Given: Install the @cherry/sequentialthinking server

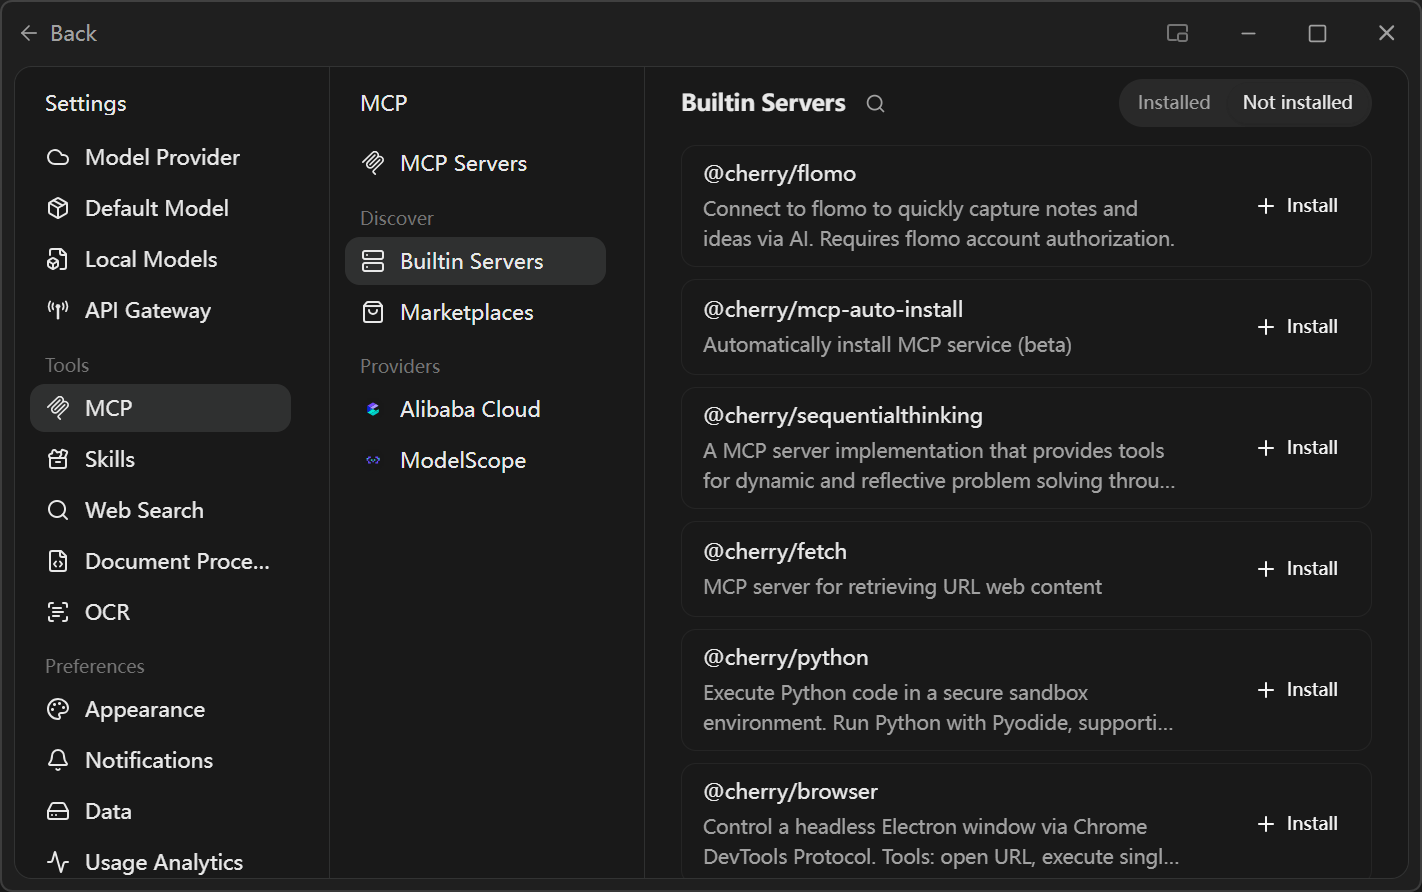Looking at the screenshot, I should pyautogui.click(x=1297, y=447).
